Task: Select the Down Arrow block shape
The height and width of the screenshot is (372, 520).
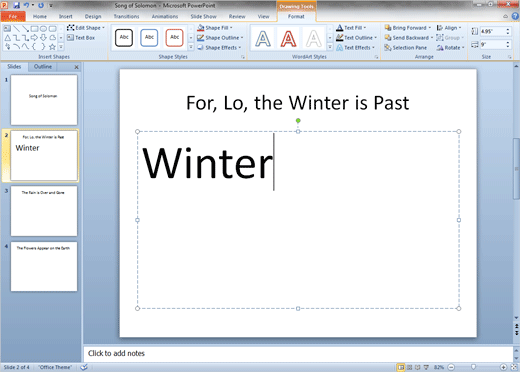Action: pyautogui.click(x=43, y=38)
